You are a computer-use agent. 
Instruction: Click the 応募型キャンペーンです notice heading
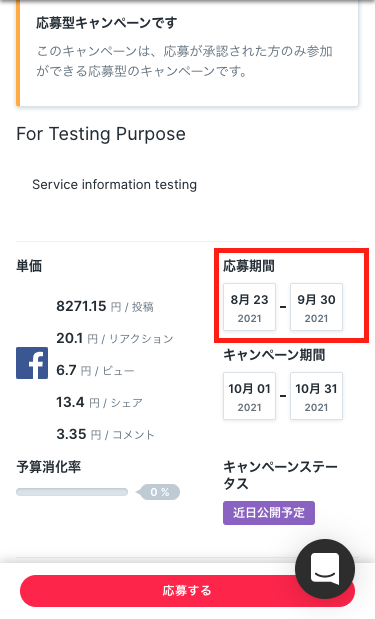(107, 23)
